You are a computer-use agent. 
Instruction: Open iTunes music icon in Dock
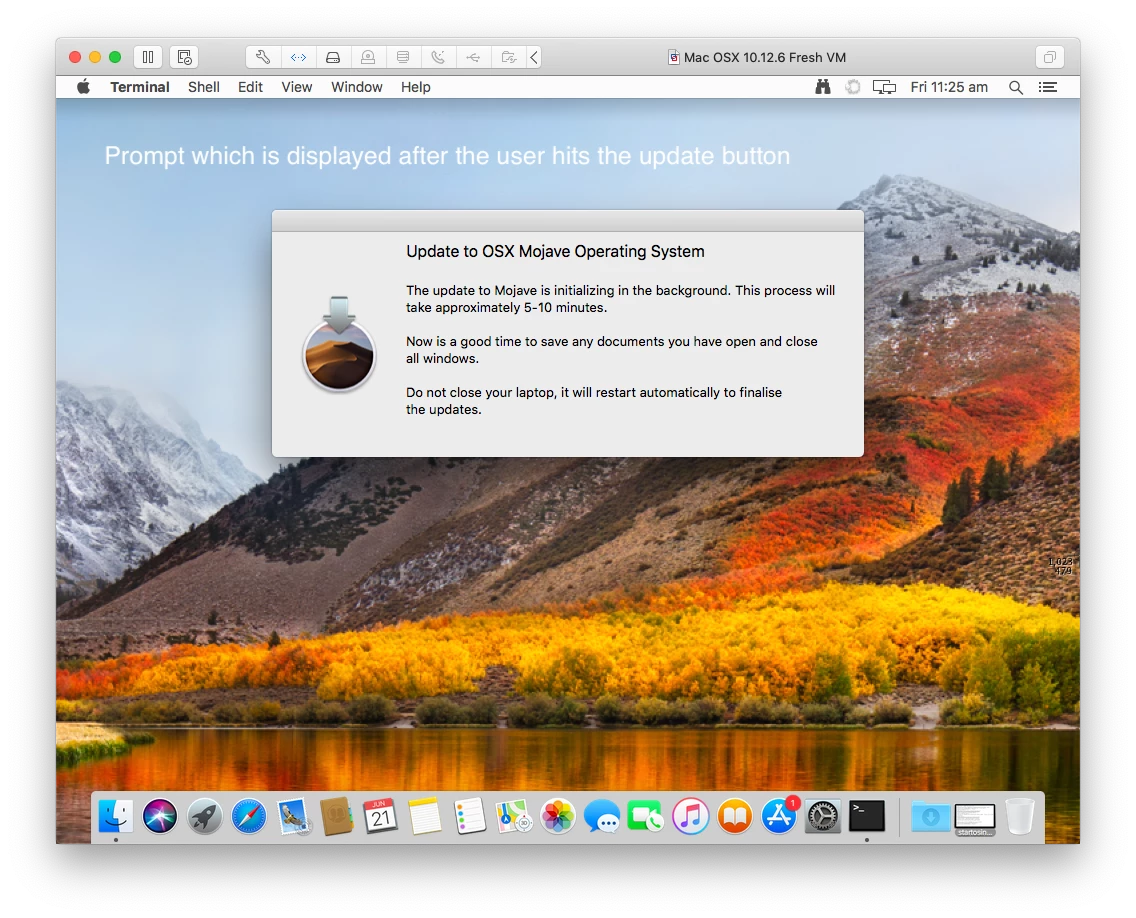(690, 817)
